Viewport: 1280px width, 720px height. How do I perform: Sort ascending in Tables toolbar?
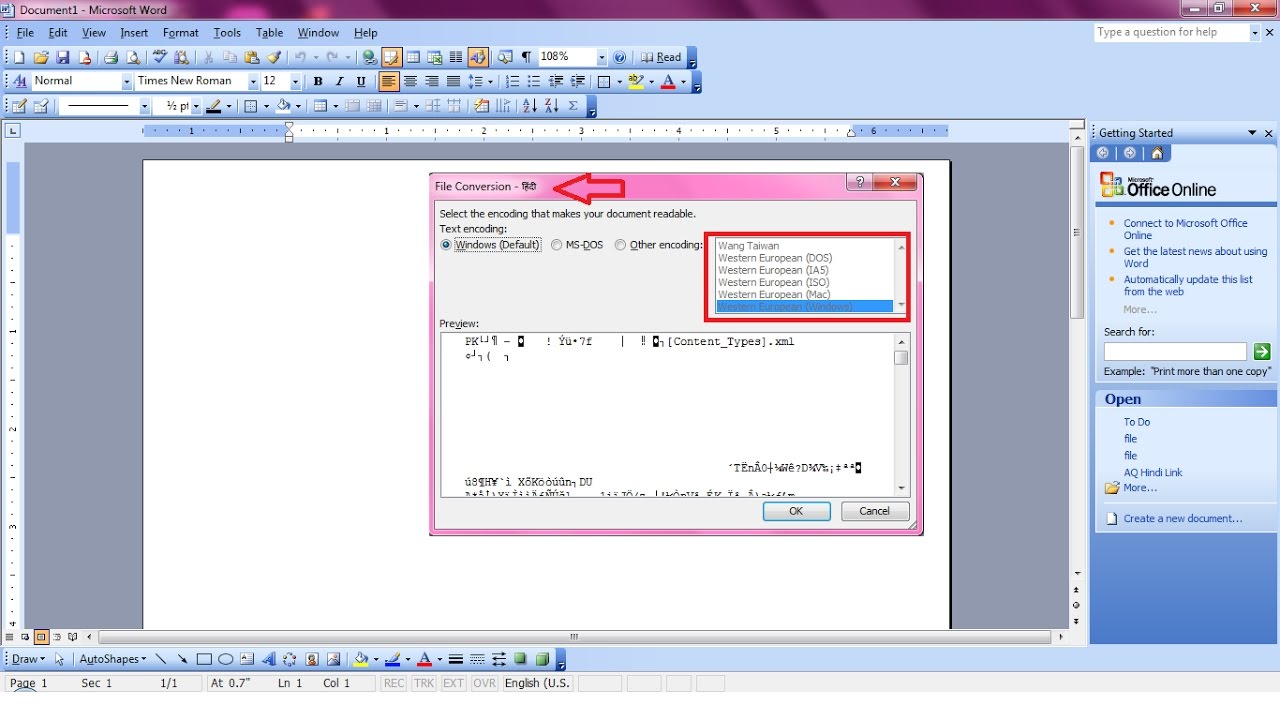(529, 106)
